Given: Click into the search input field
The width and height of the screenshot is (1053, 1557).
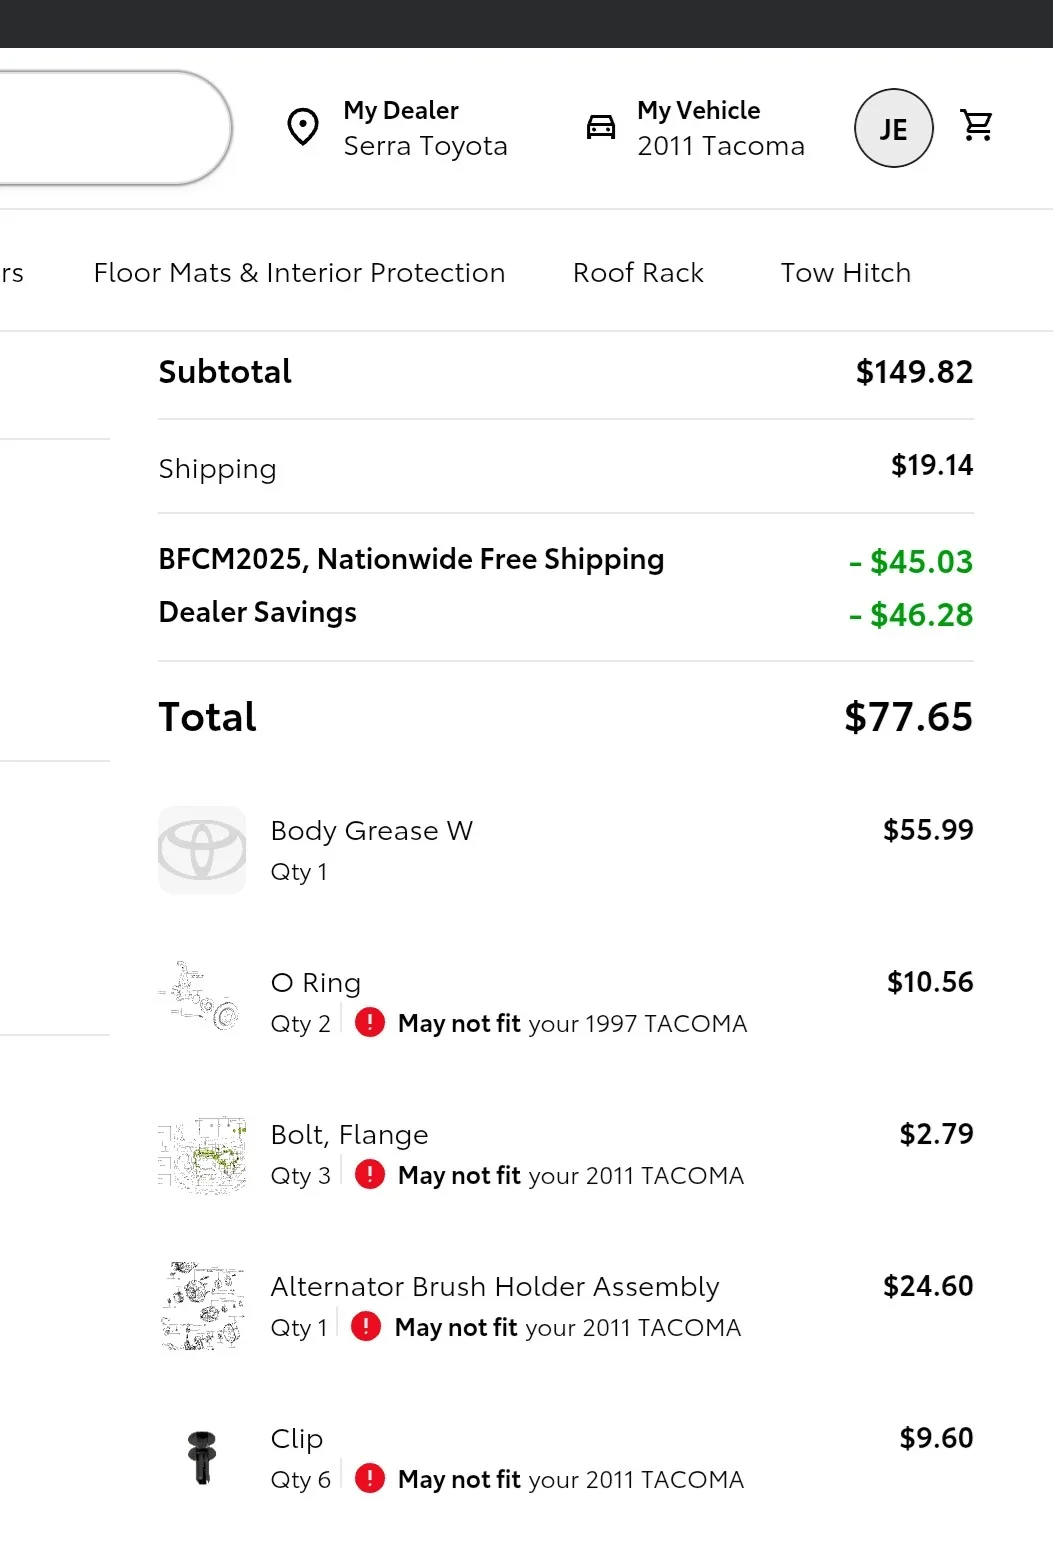Looking at the screenshot, I should coord(110,128).
